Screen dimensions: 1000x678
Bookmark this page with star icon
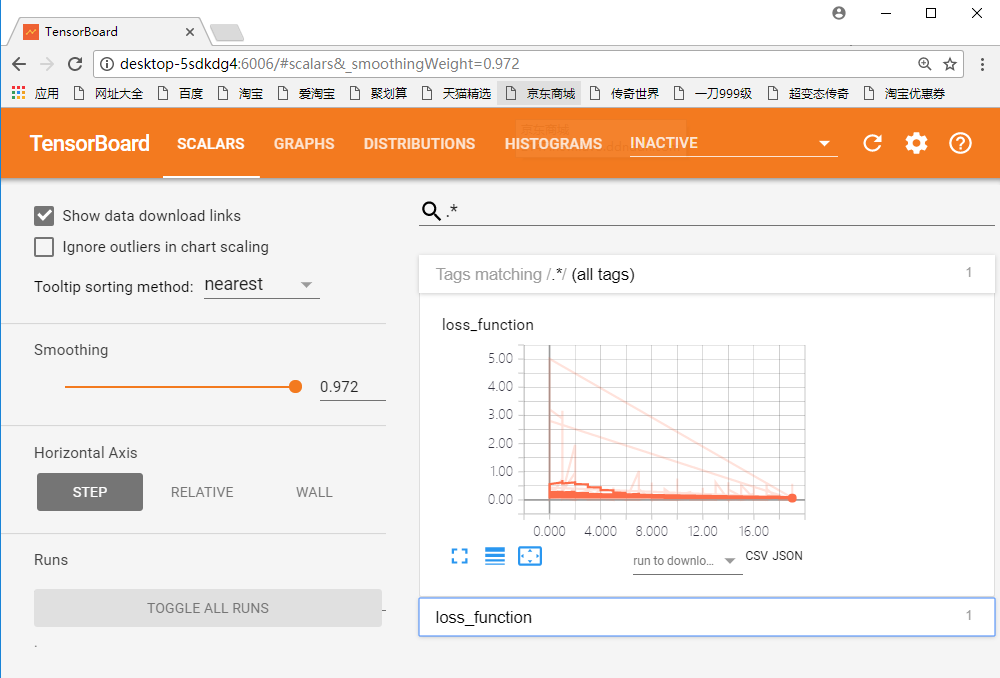click(x=950, y=64)
